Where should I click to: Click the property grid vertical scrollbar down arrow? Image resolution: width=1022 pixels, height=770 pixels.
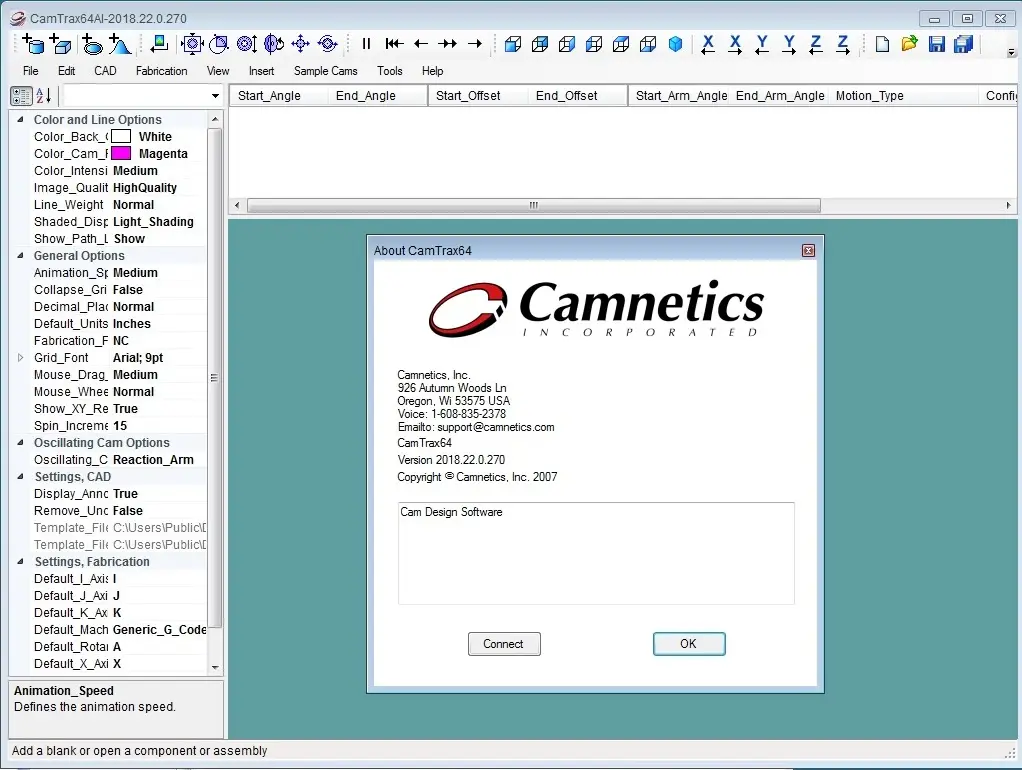pos(214,667)
